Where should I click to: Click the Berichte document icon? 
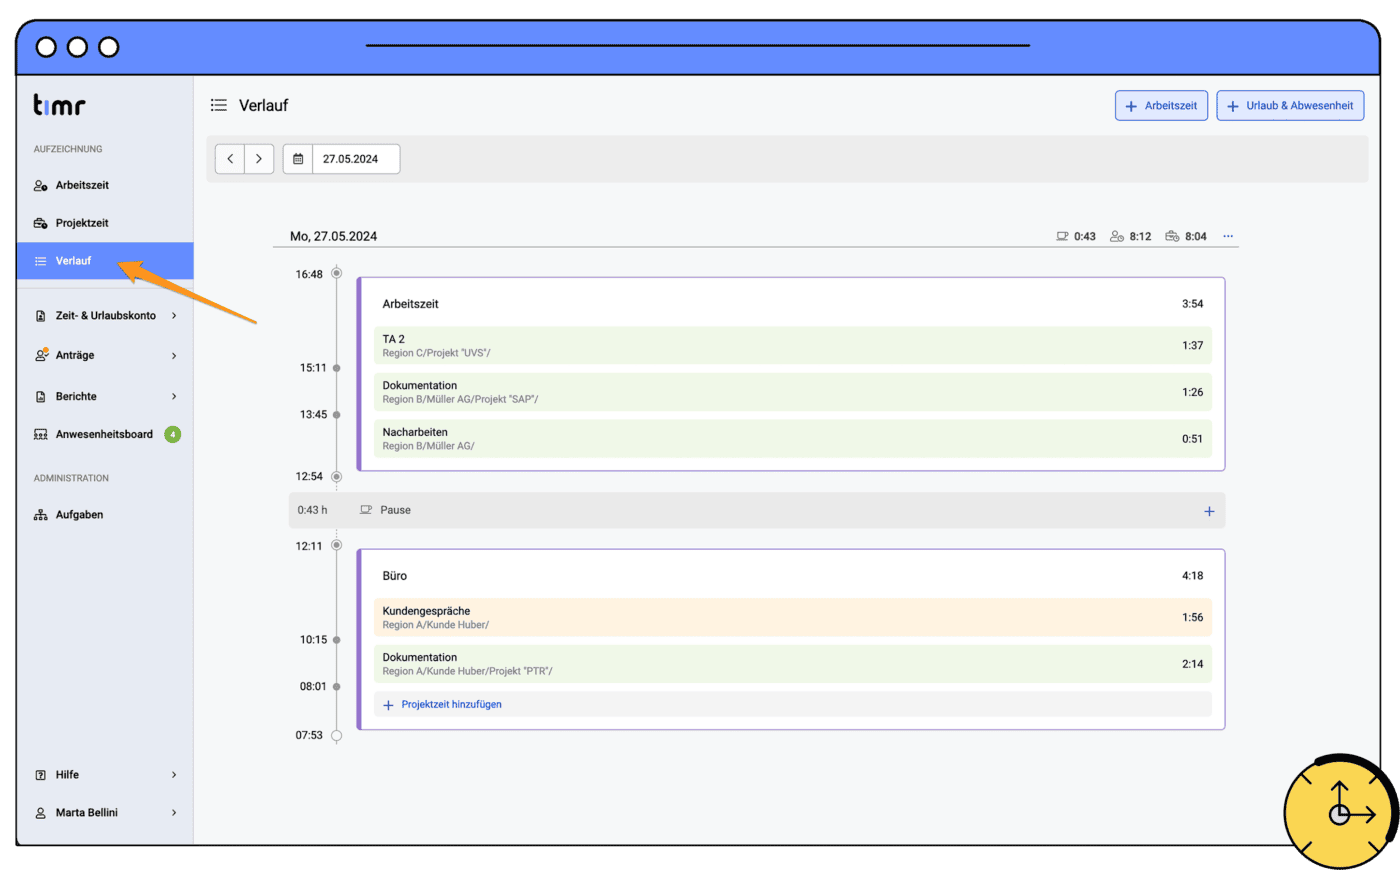point(41,397)
